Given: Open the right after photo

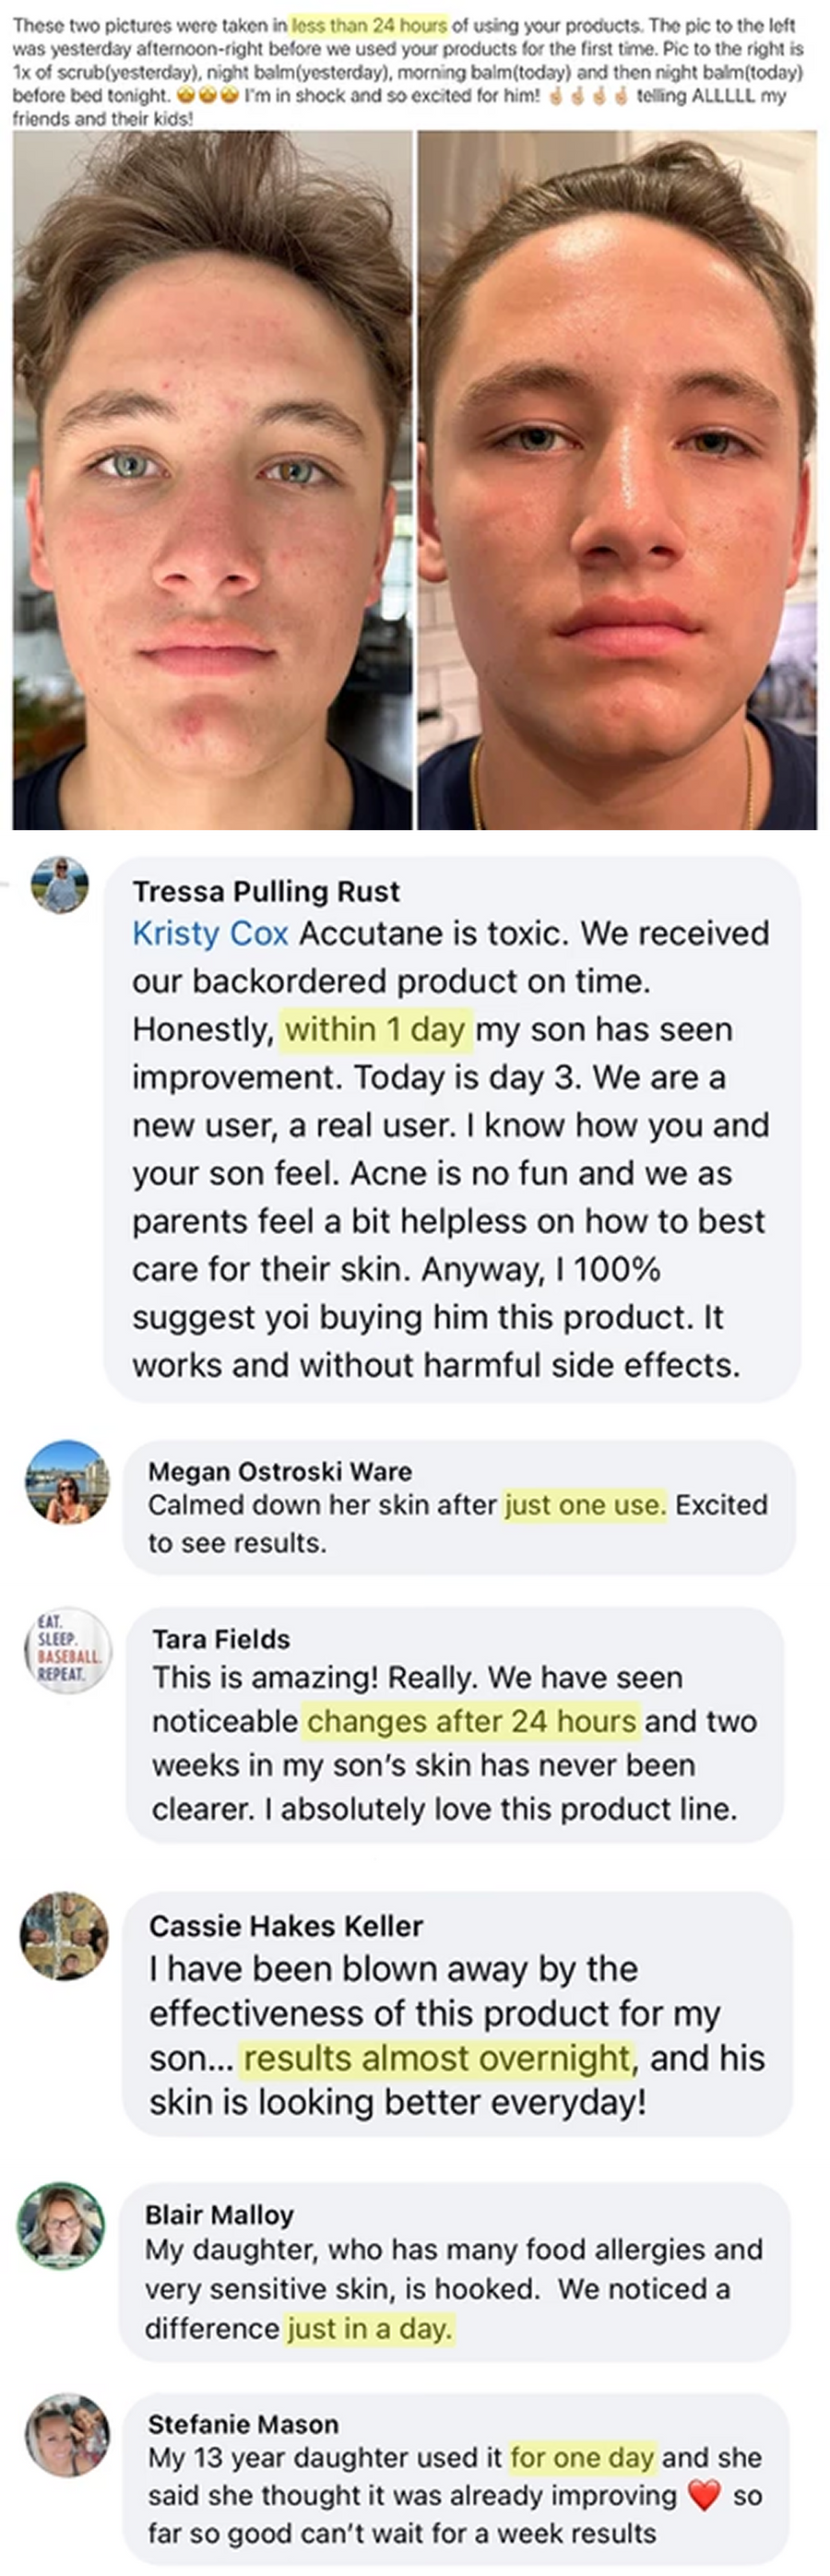Looking at the screenshot, I should click(617, 481).
